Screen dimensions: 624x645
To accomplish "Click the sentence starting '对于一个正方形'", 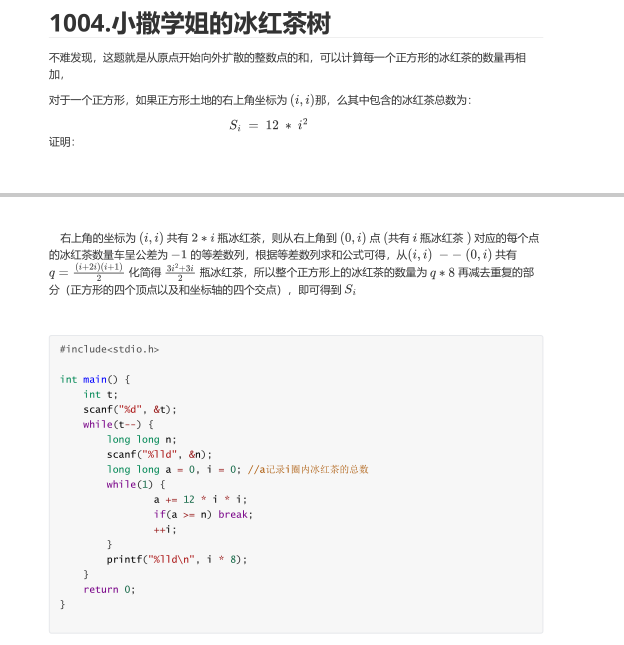I will click(260, 100).
